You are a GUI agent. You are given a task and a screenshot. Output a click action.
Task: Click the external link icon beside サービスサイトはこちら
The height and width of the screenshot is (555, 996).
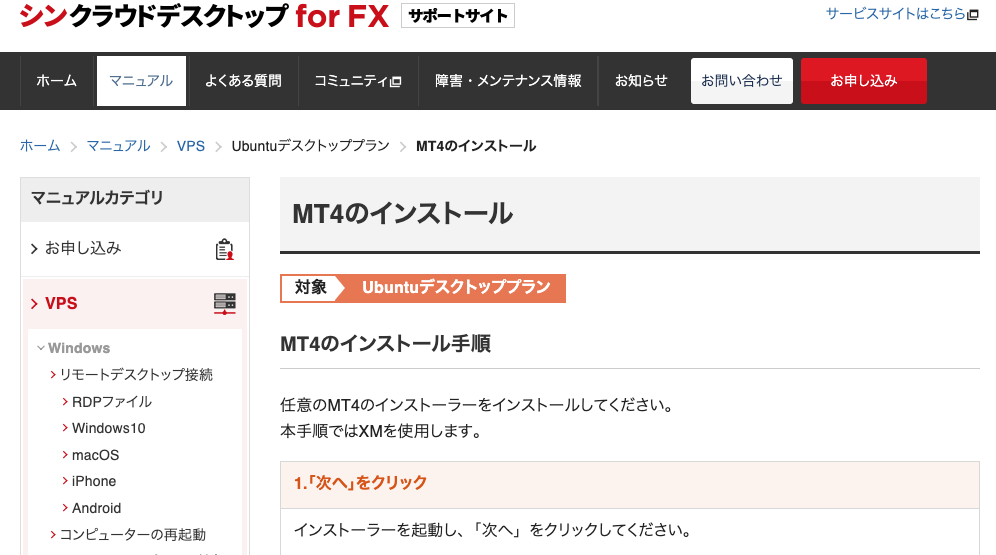[972, 15]
